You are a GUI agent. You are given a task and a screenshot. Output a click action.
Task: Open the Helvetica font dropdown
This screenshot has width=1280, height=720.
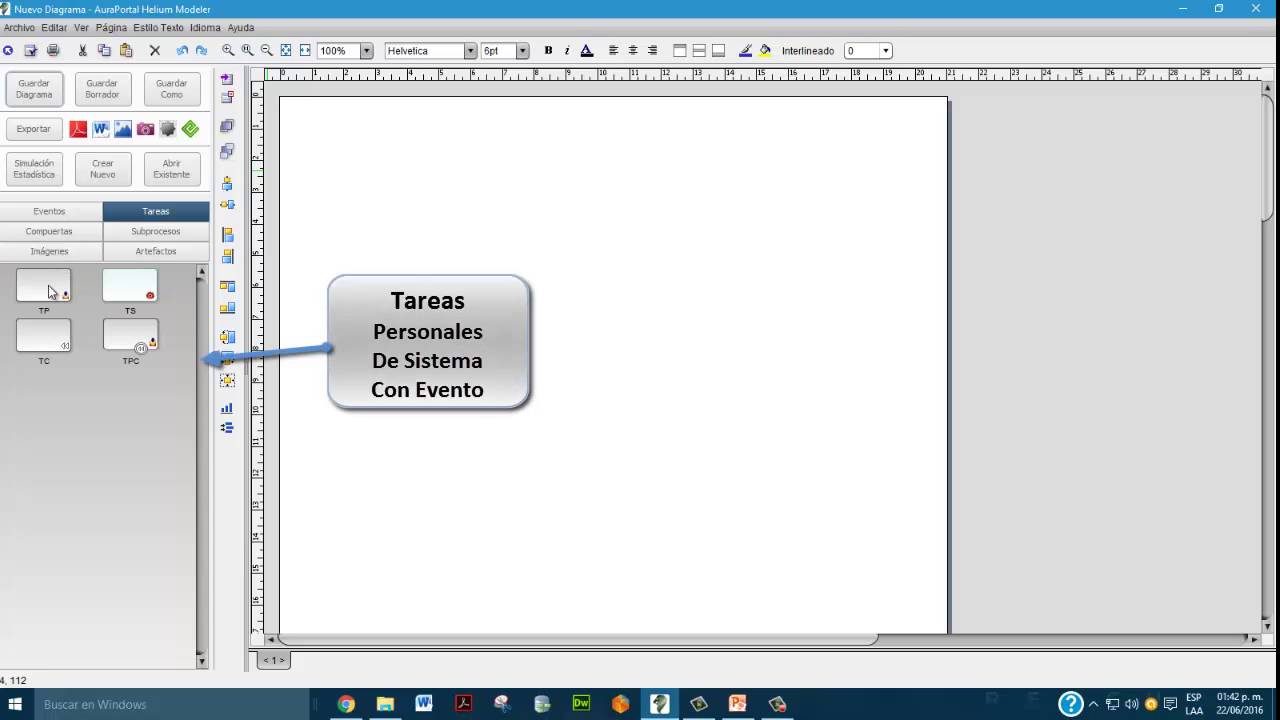click(x=470, y=51)
